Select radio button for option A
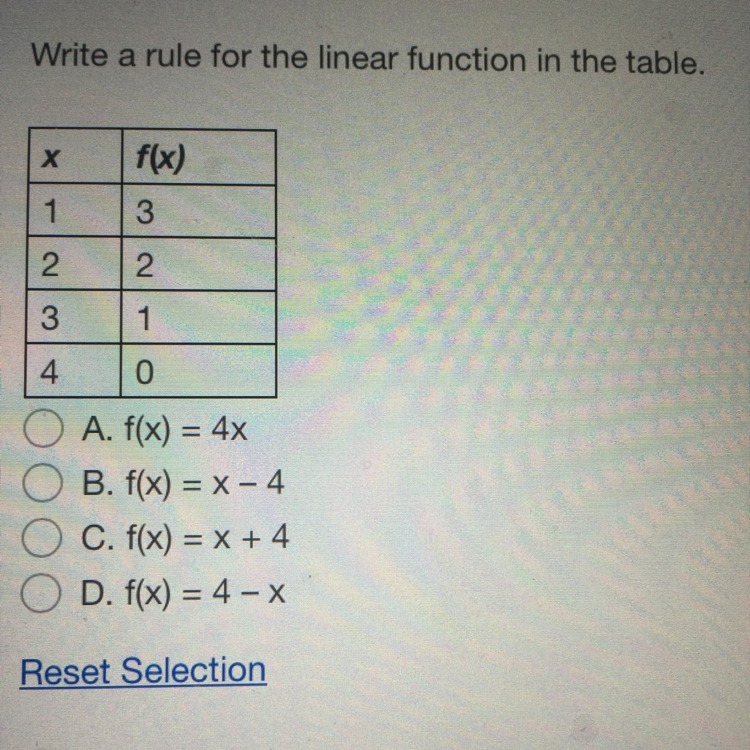The width and height of the screenshot is (750, 750). 43,428
